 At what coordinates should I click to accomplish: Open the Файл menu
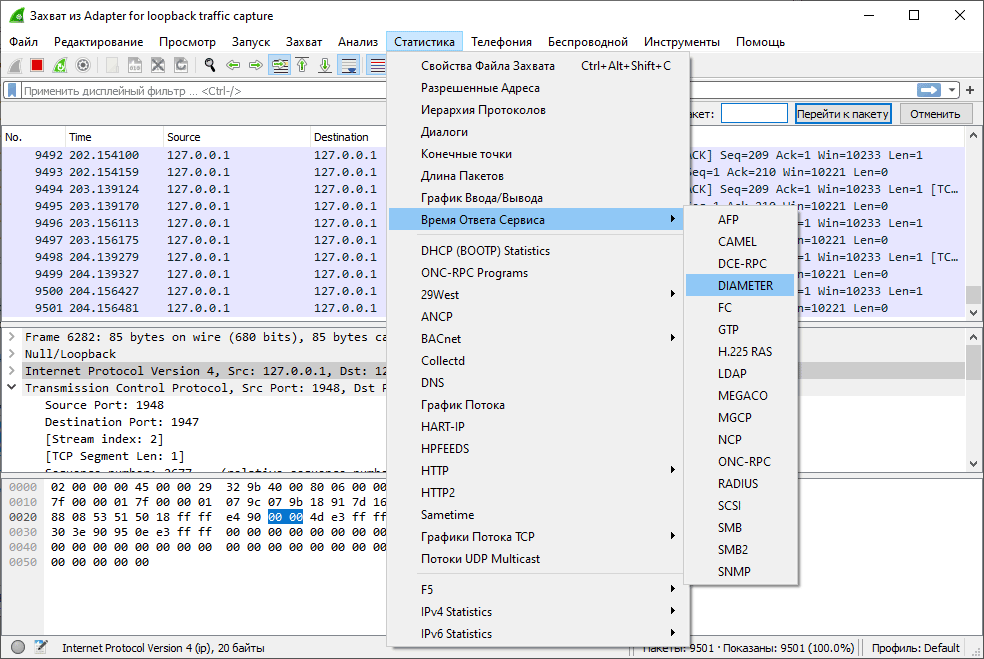click(23, 42)
